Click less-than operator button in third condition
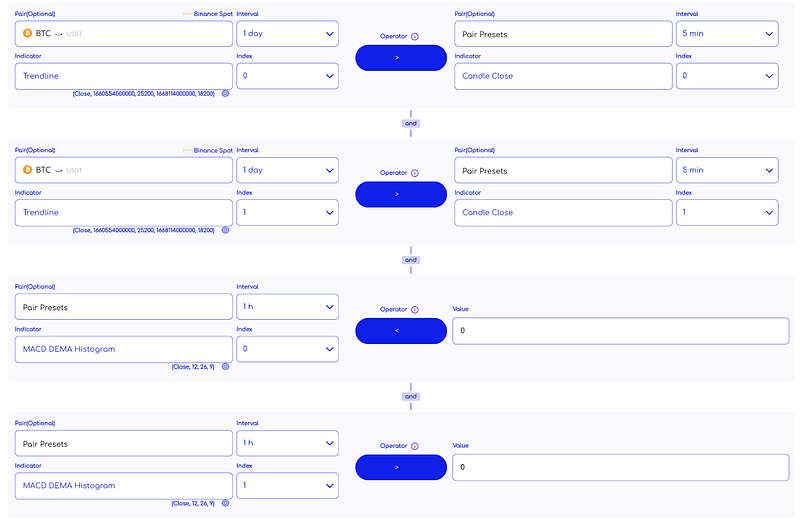Viewport: 800px width, 523px height. tap(401, 331)
